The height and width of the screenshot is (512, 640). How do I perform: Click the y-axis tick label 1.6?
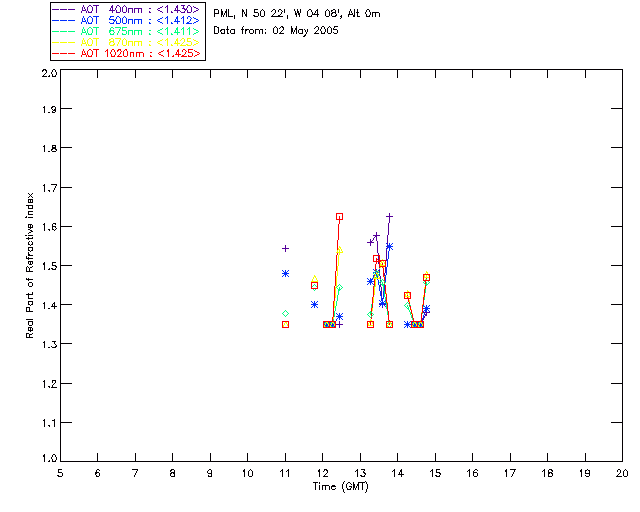click(x=49, y=227)
